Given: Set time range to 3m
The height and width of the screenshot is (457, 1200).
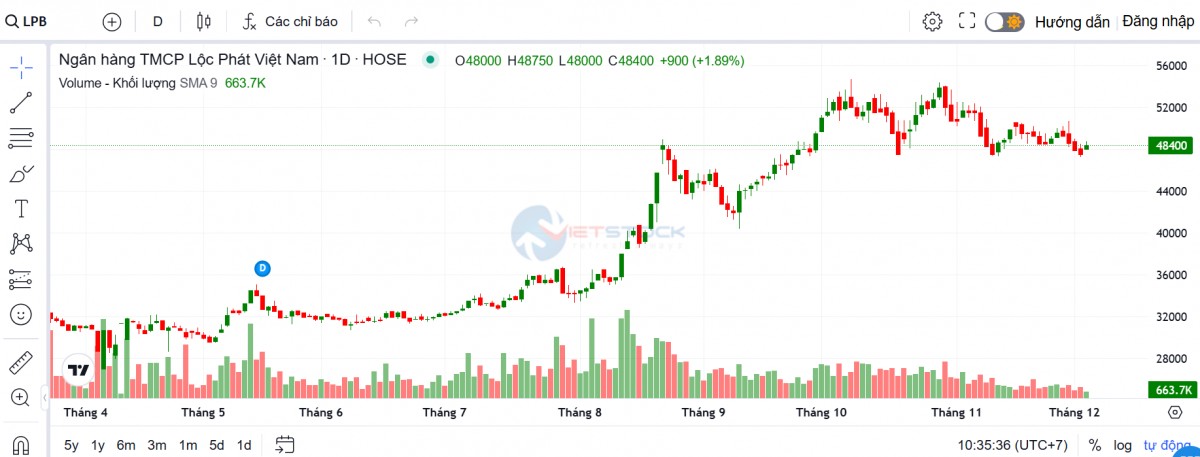Looking at the screenshot, I should tap(157, 445).
